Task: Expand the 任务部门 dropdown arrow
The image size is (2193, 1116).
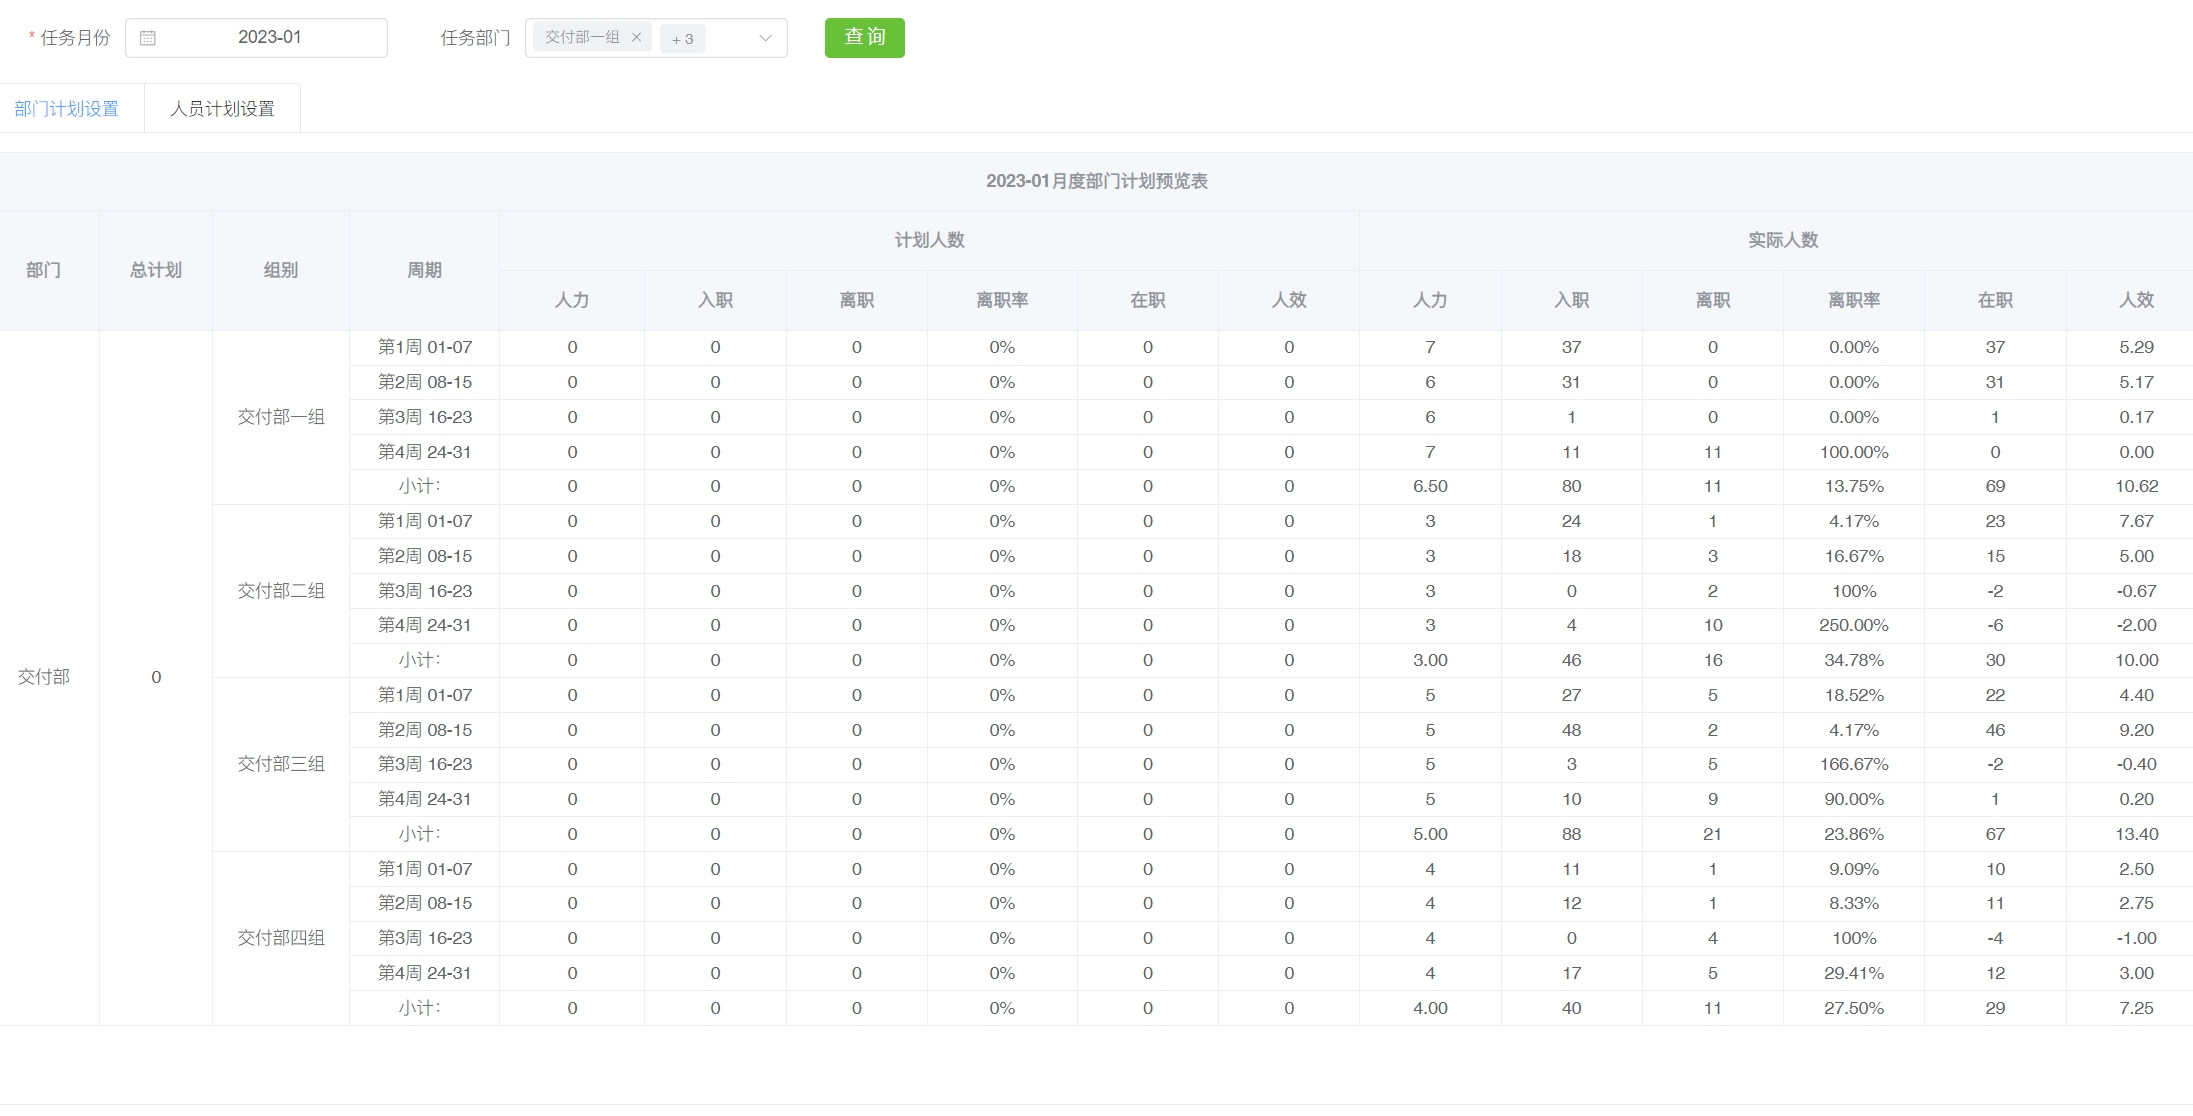Action: tap(765, 38)
